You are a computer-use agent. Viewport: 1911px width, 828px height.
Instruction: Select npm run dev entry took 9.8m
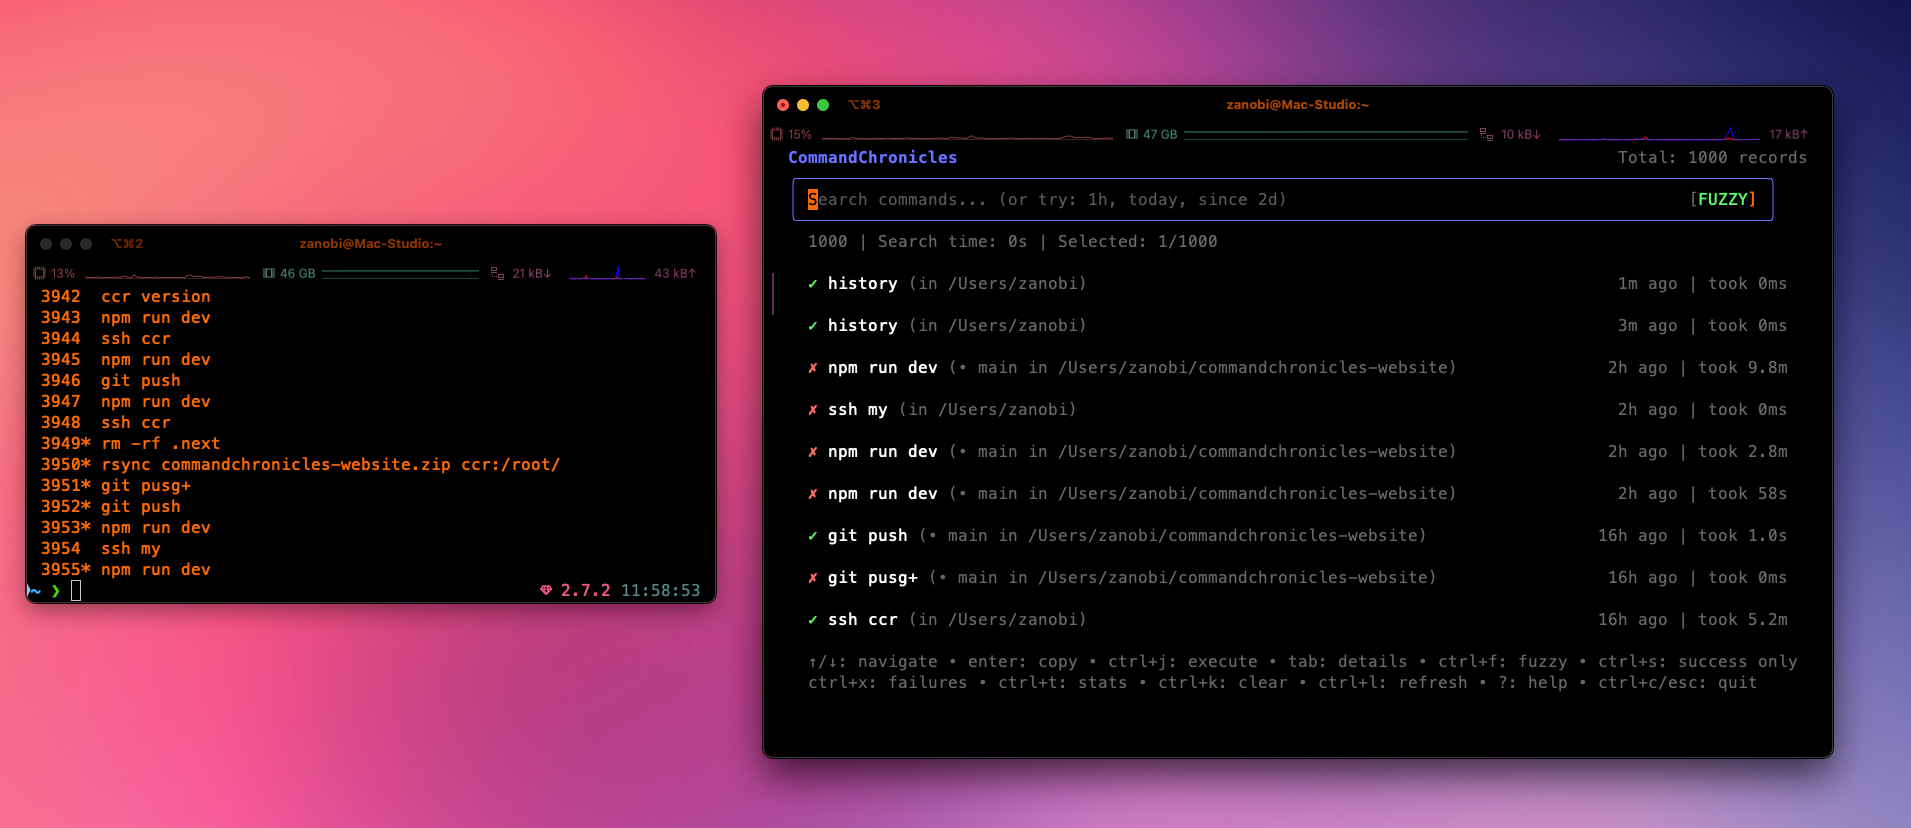[1297, 368]
